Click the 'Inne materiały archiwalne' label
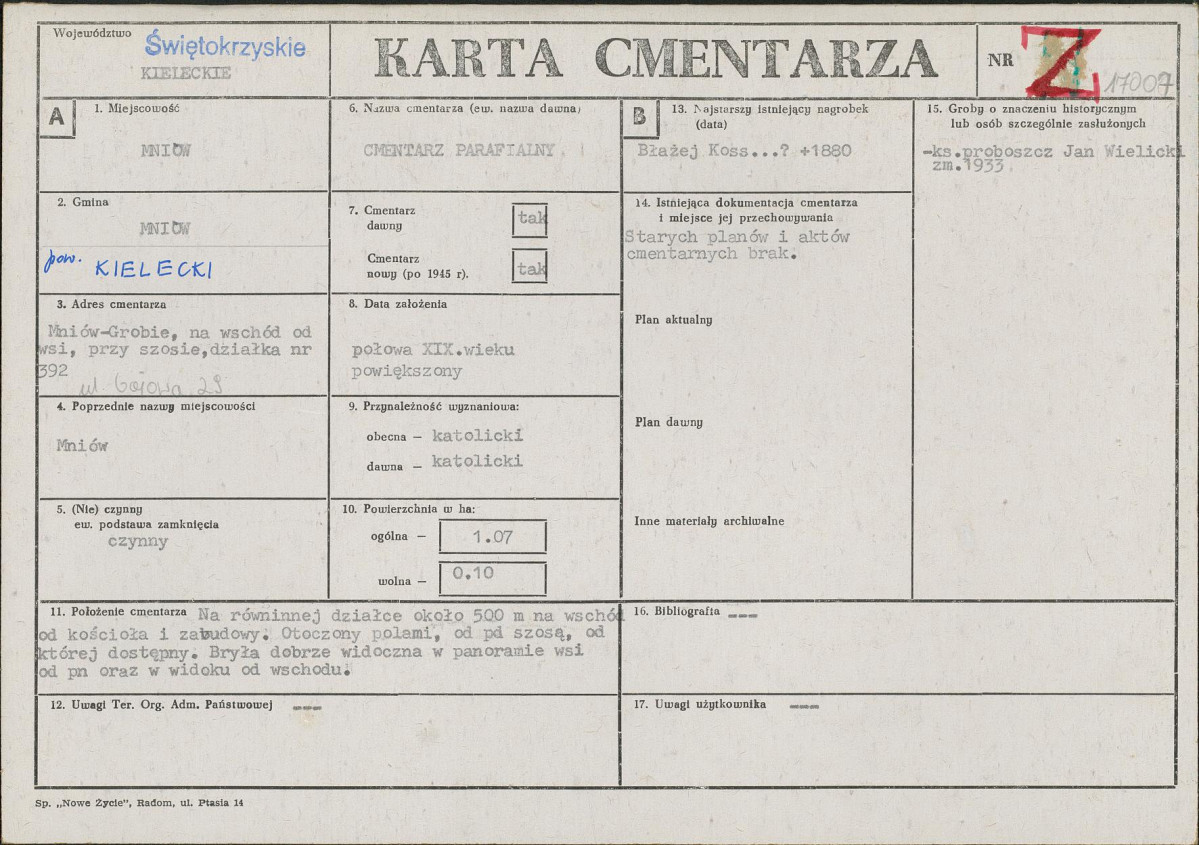The height and width of the screenshot is (845, 1199). click(709, 522)
